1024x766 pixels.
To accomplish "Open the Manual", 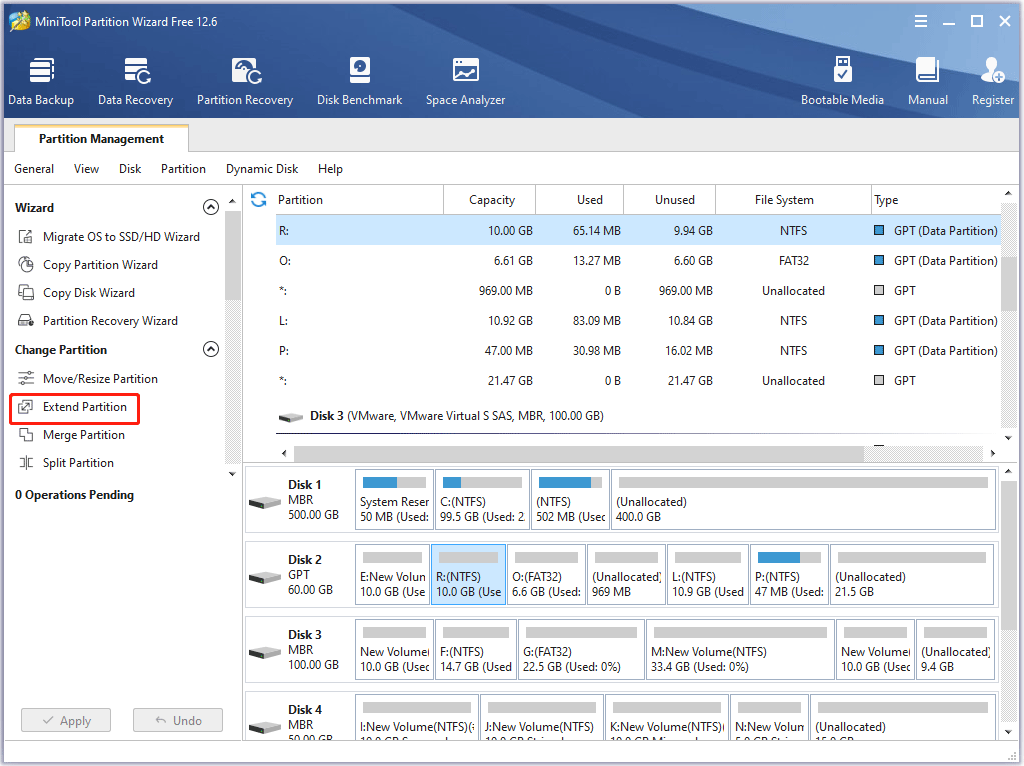I will coord(927,82).
